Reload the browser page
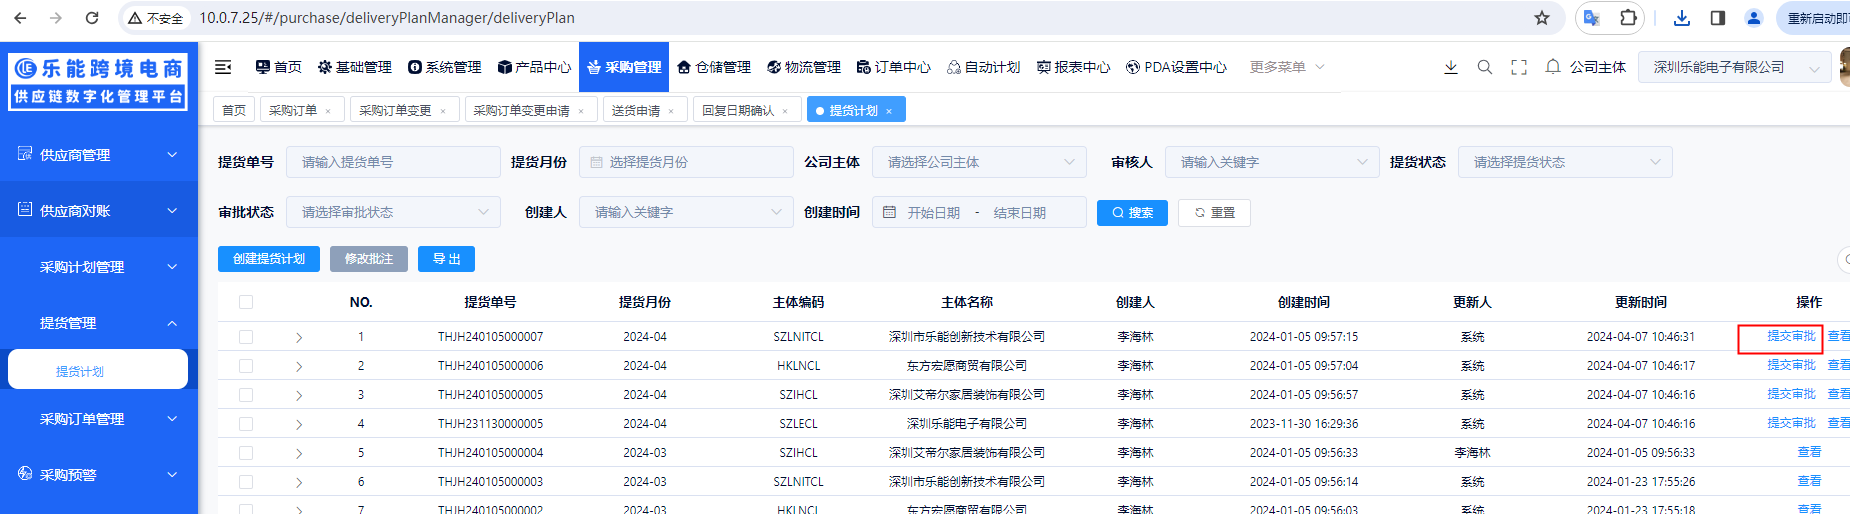 (92, 18)
